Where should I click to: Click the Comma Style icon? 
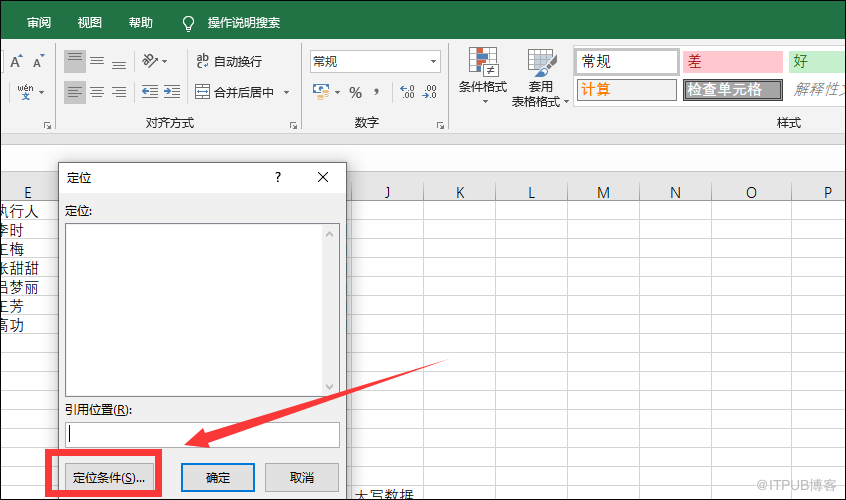(x=377, y=92)
